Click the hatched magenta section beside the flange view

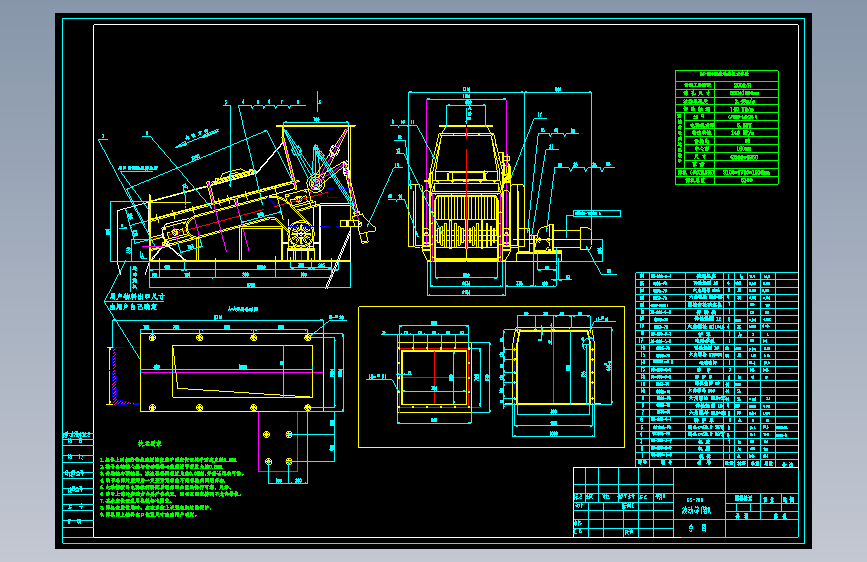pyautogui.click(x=121, y=376)
